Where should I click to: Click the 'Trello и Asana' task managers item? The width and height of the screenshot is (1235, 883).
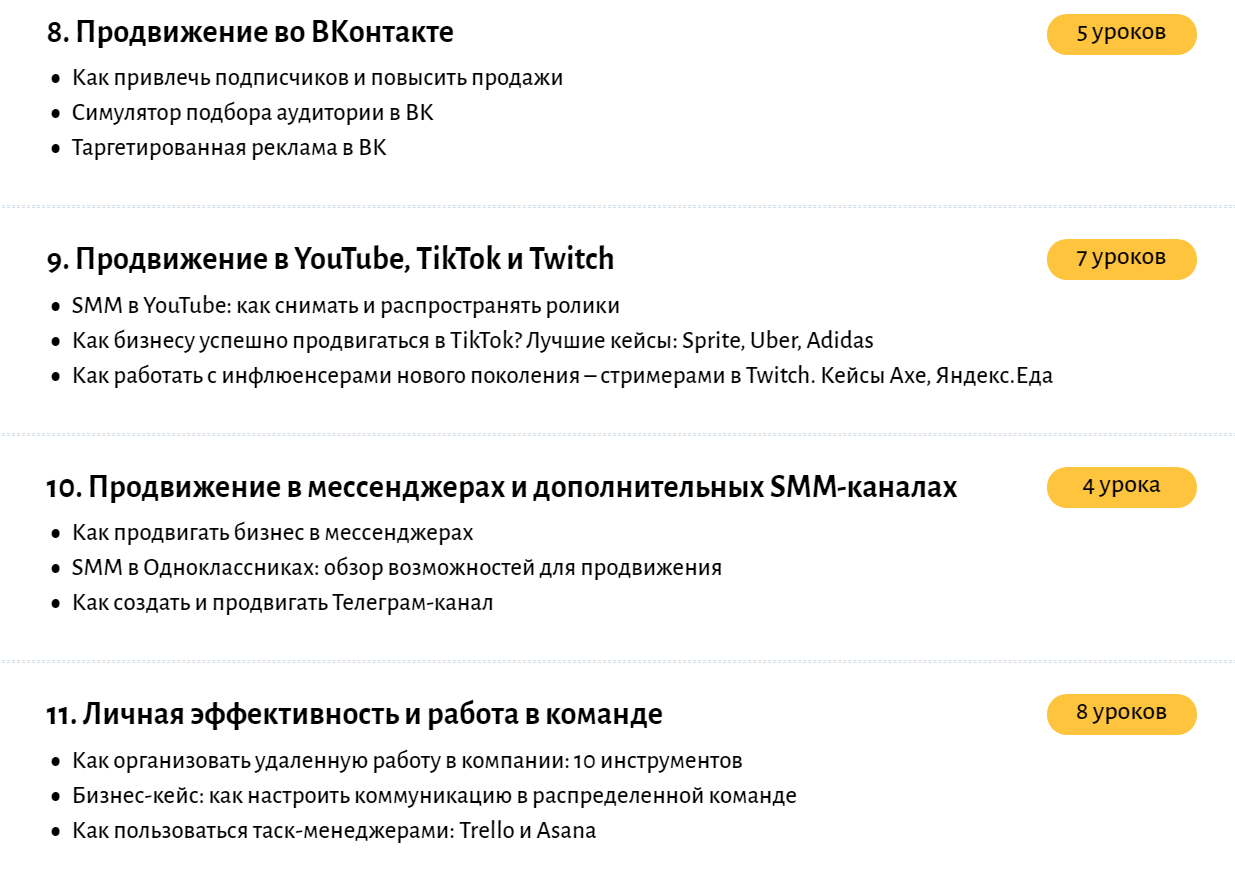click(333, 831)
